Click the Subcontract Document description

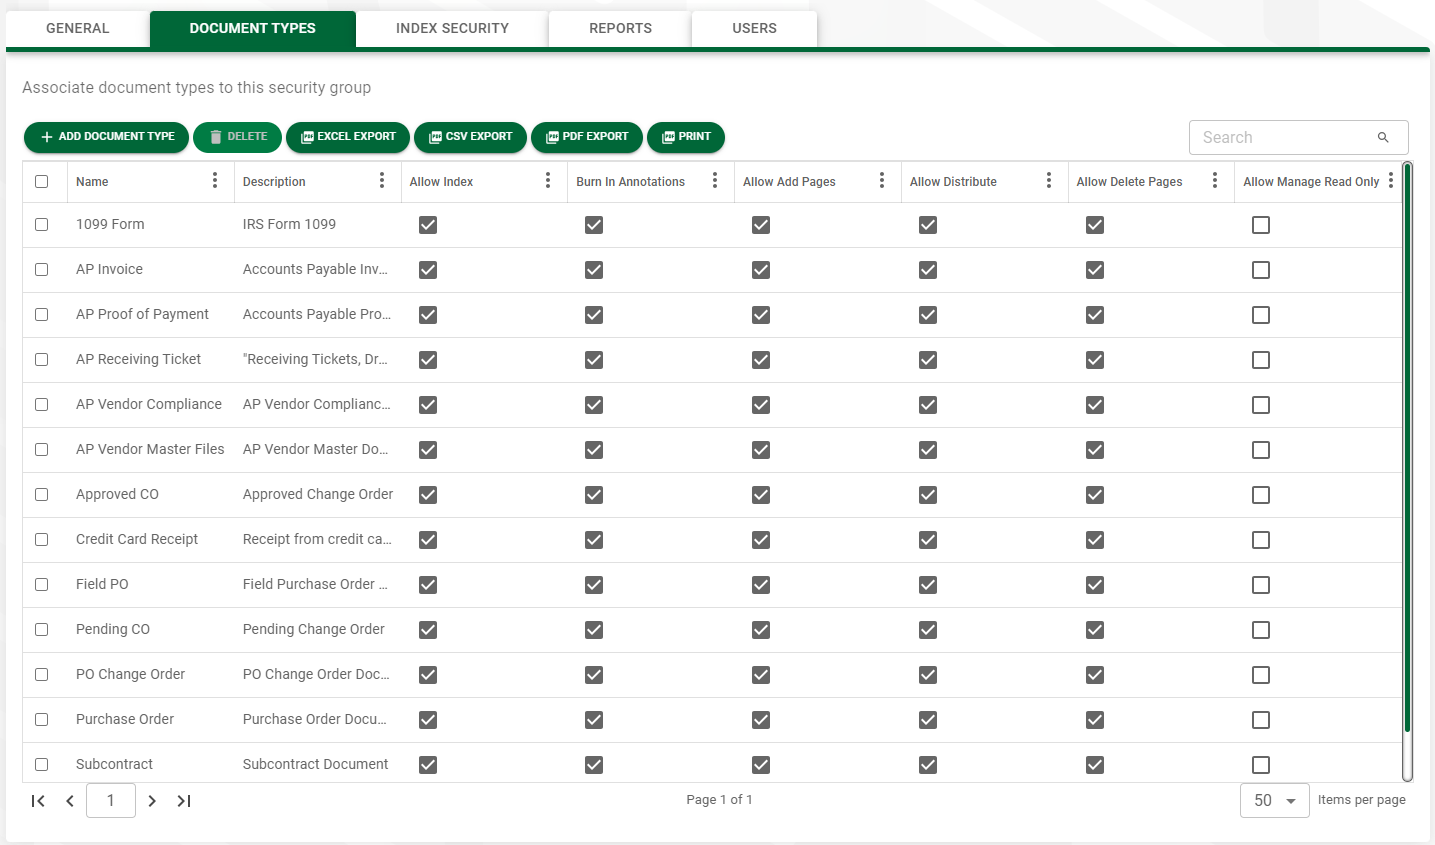tap(316, 764)
